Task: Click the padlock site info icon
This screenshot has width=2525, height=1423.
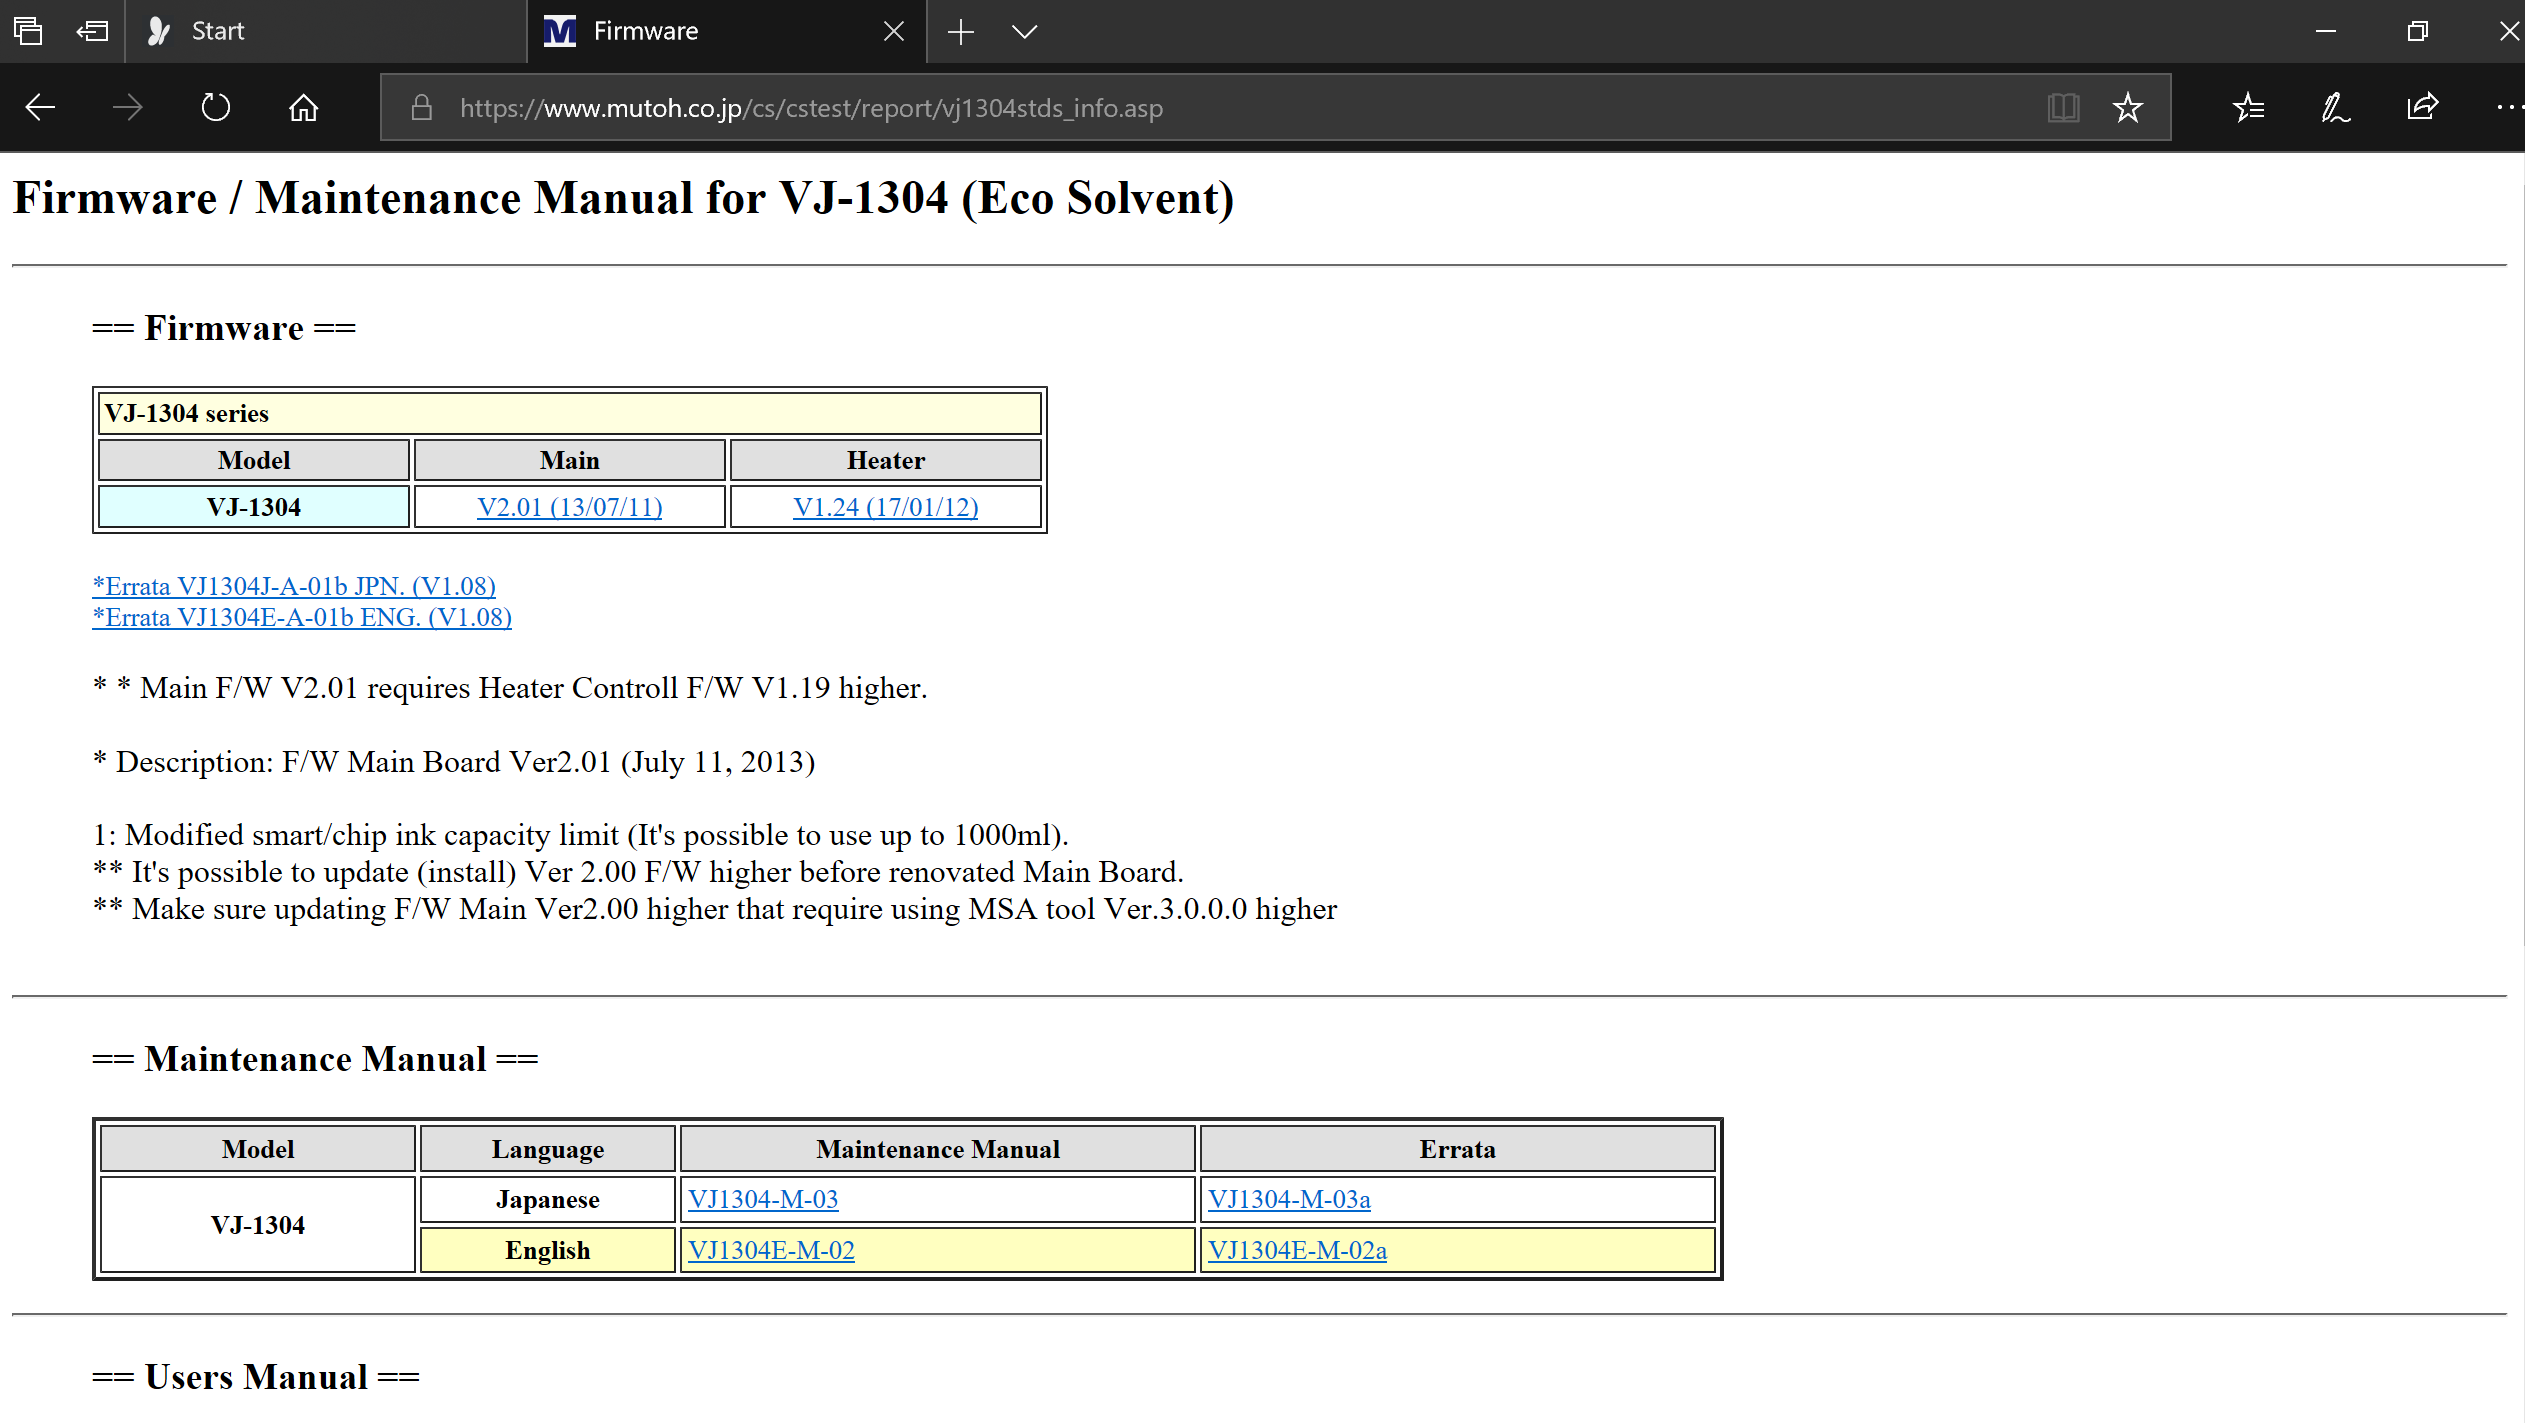Action: (422, 107)
